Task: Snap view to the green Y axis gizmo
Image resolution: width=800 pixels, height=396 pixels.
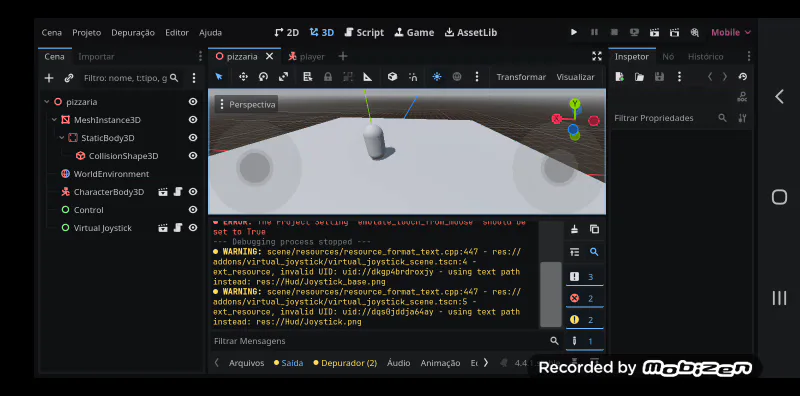Action: pyautogui.click(x=575, y=103)
